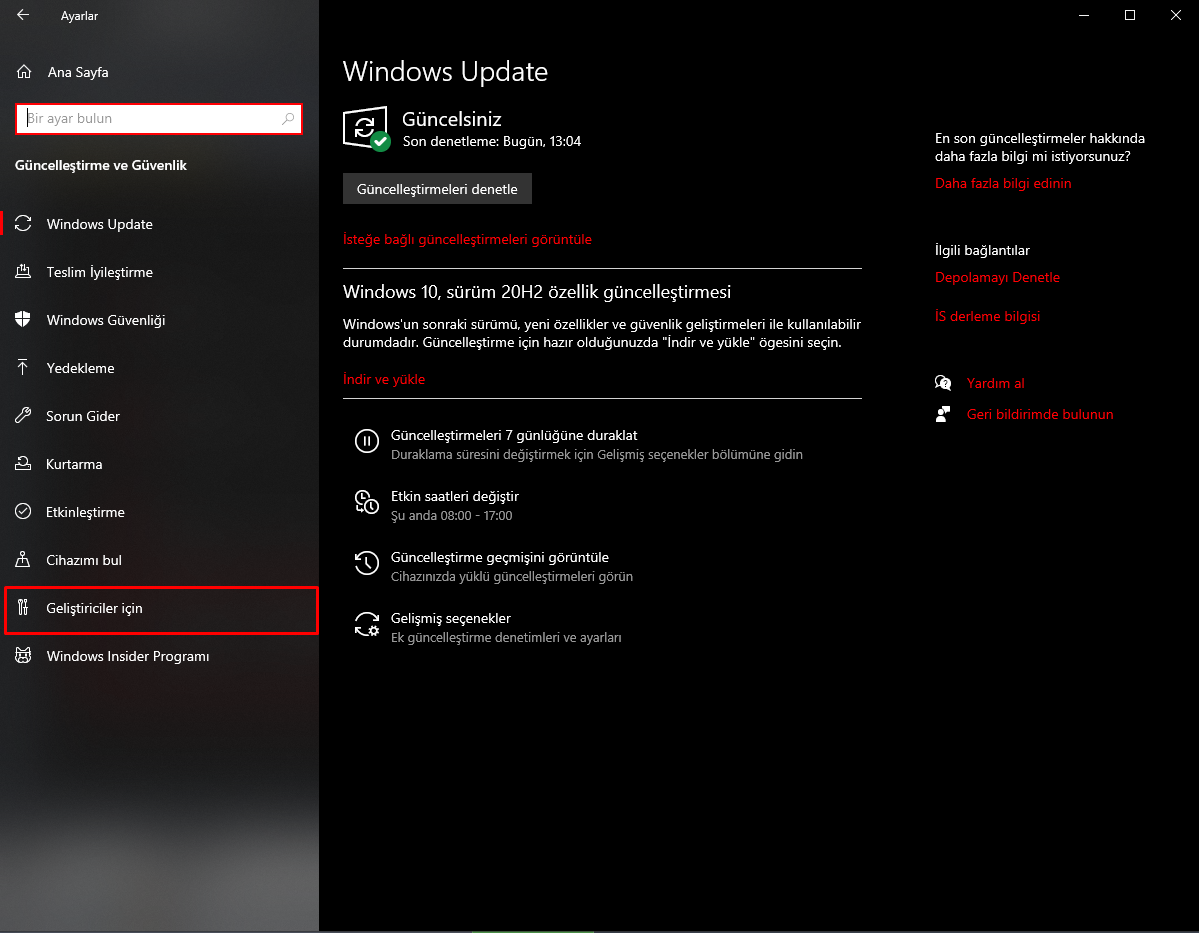
Task: Click the back arrow icon
Action: [23, 15]
